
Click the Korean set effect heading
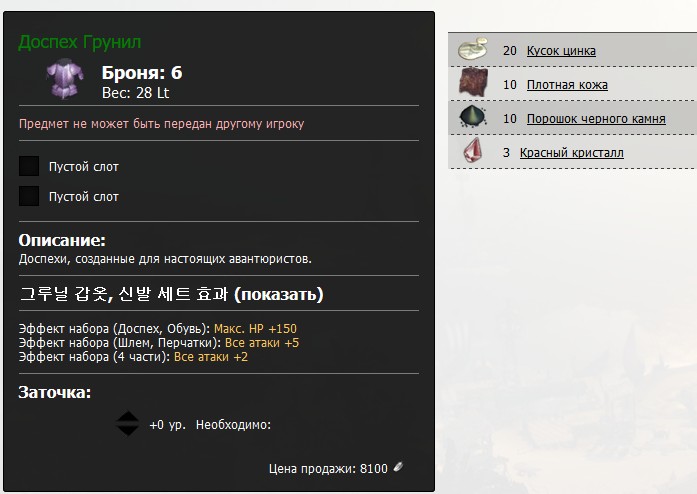coord(124,294)
